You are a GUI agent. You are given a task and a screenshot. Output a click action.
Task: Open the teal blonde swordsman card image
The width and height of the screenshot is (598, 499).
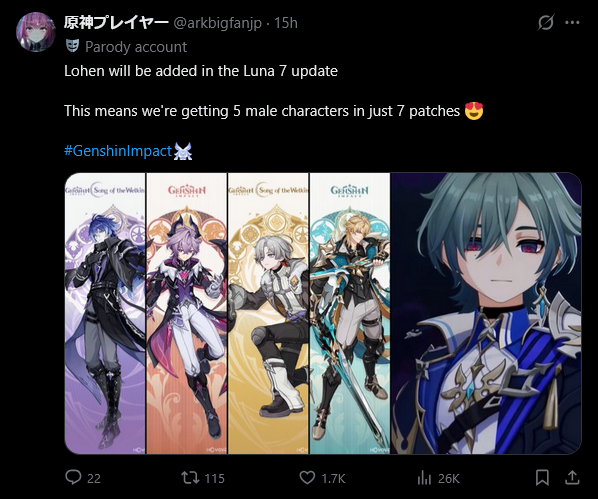350,313
